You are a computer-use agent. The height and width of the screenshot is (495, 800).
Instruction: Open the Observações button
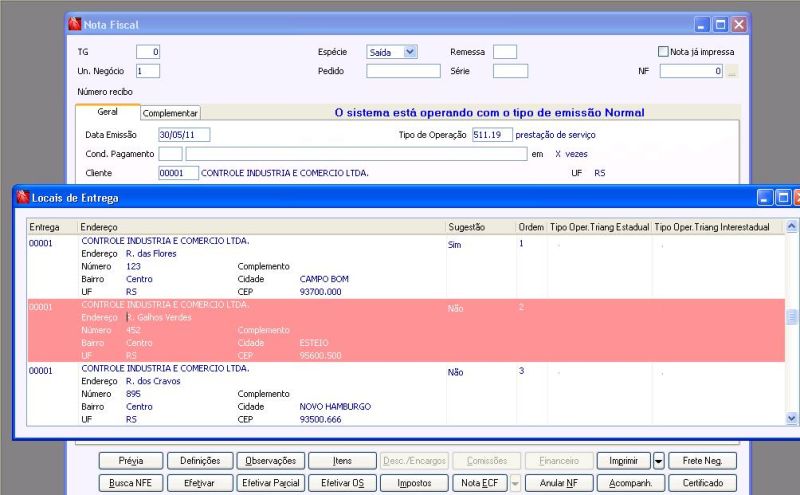[x=270, y=461]
